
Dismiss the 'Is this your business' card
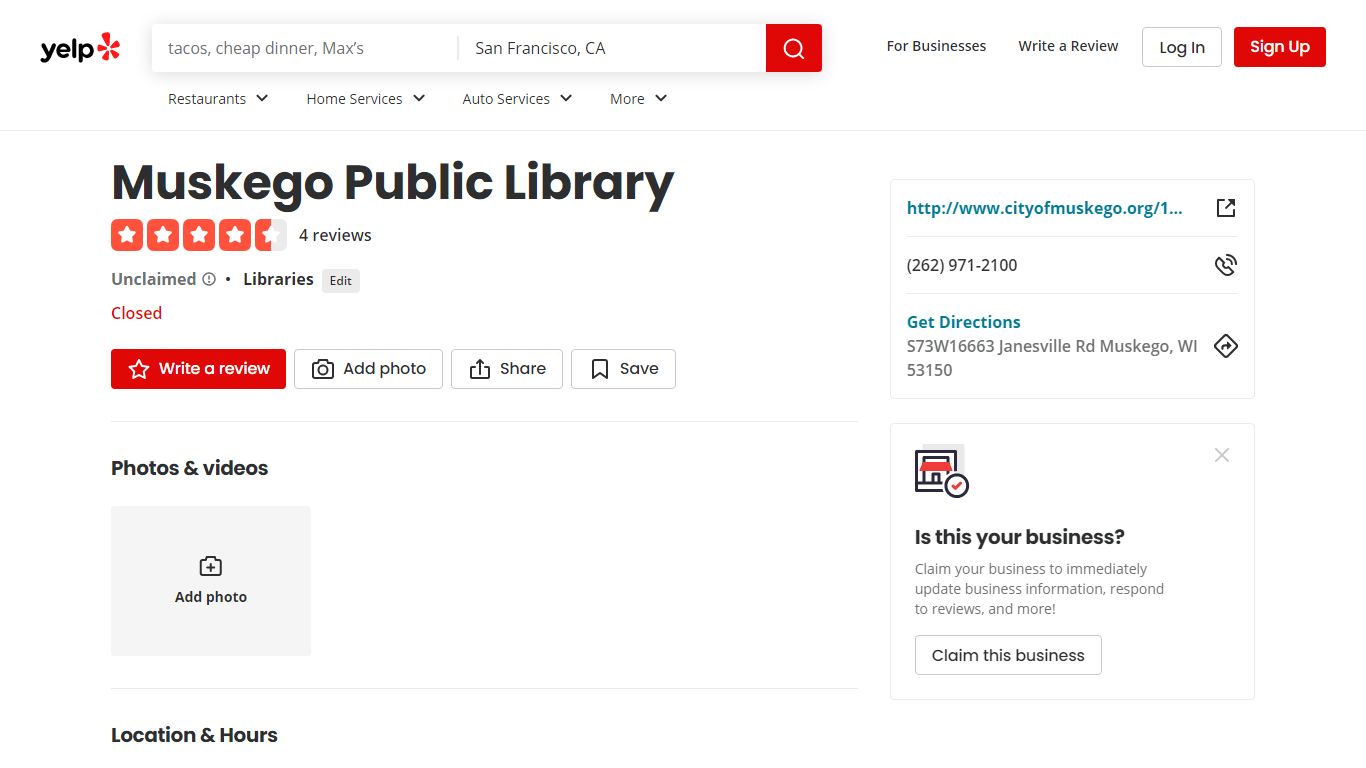coord(1222,455)
